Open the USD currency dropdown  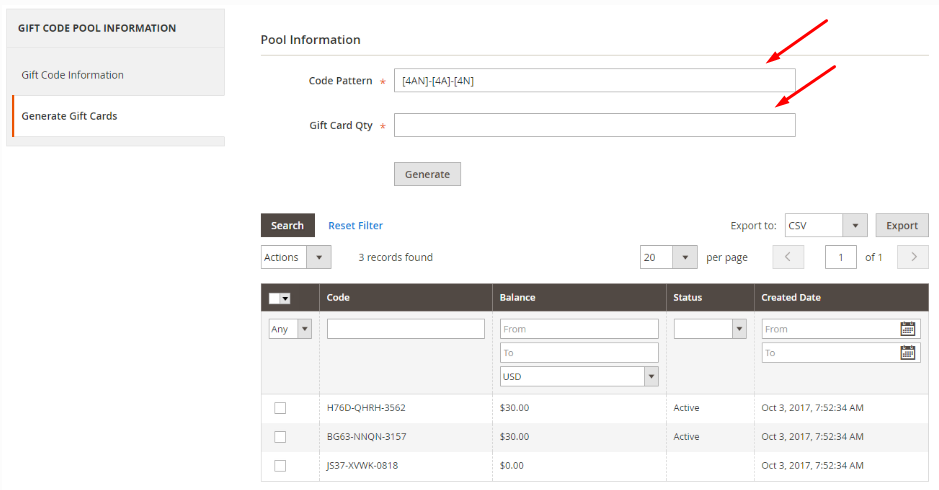[579, 376]
